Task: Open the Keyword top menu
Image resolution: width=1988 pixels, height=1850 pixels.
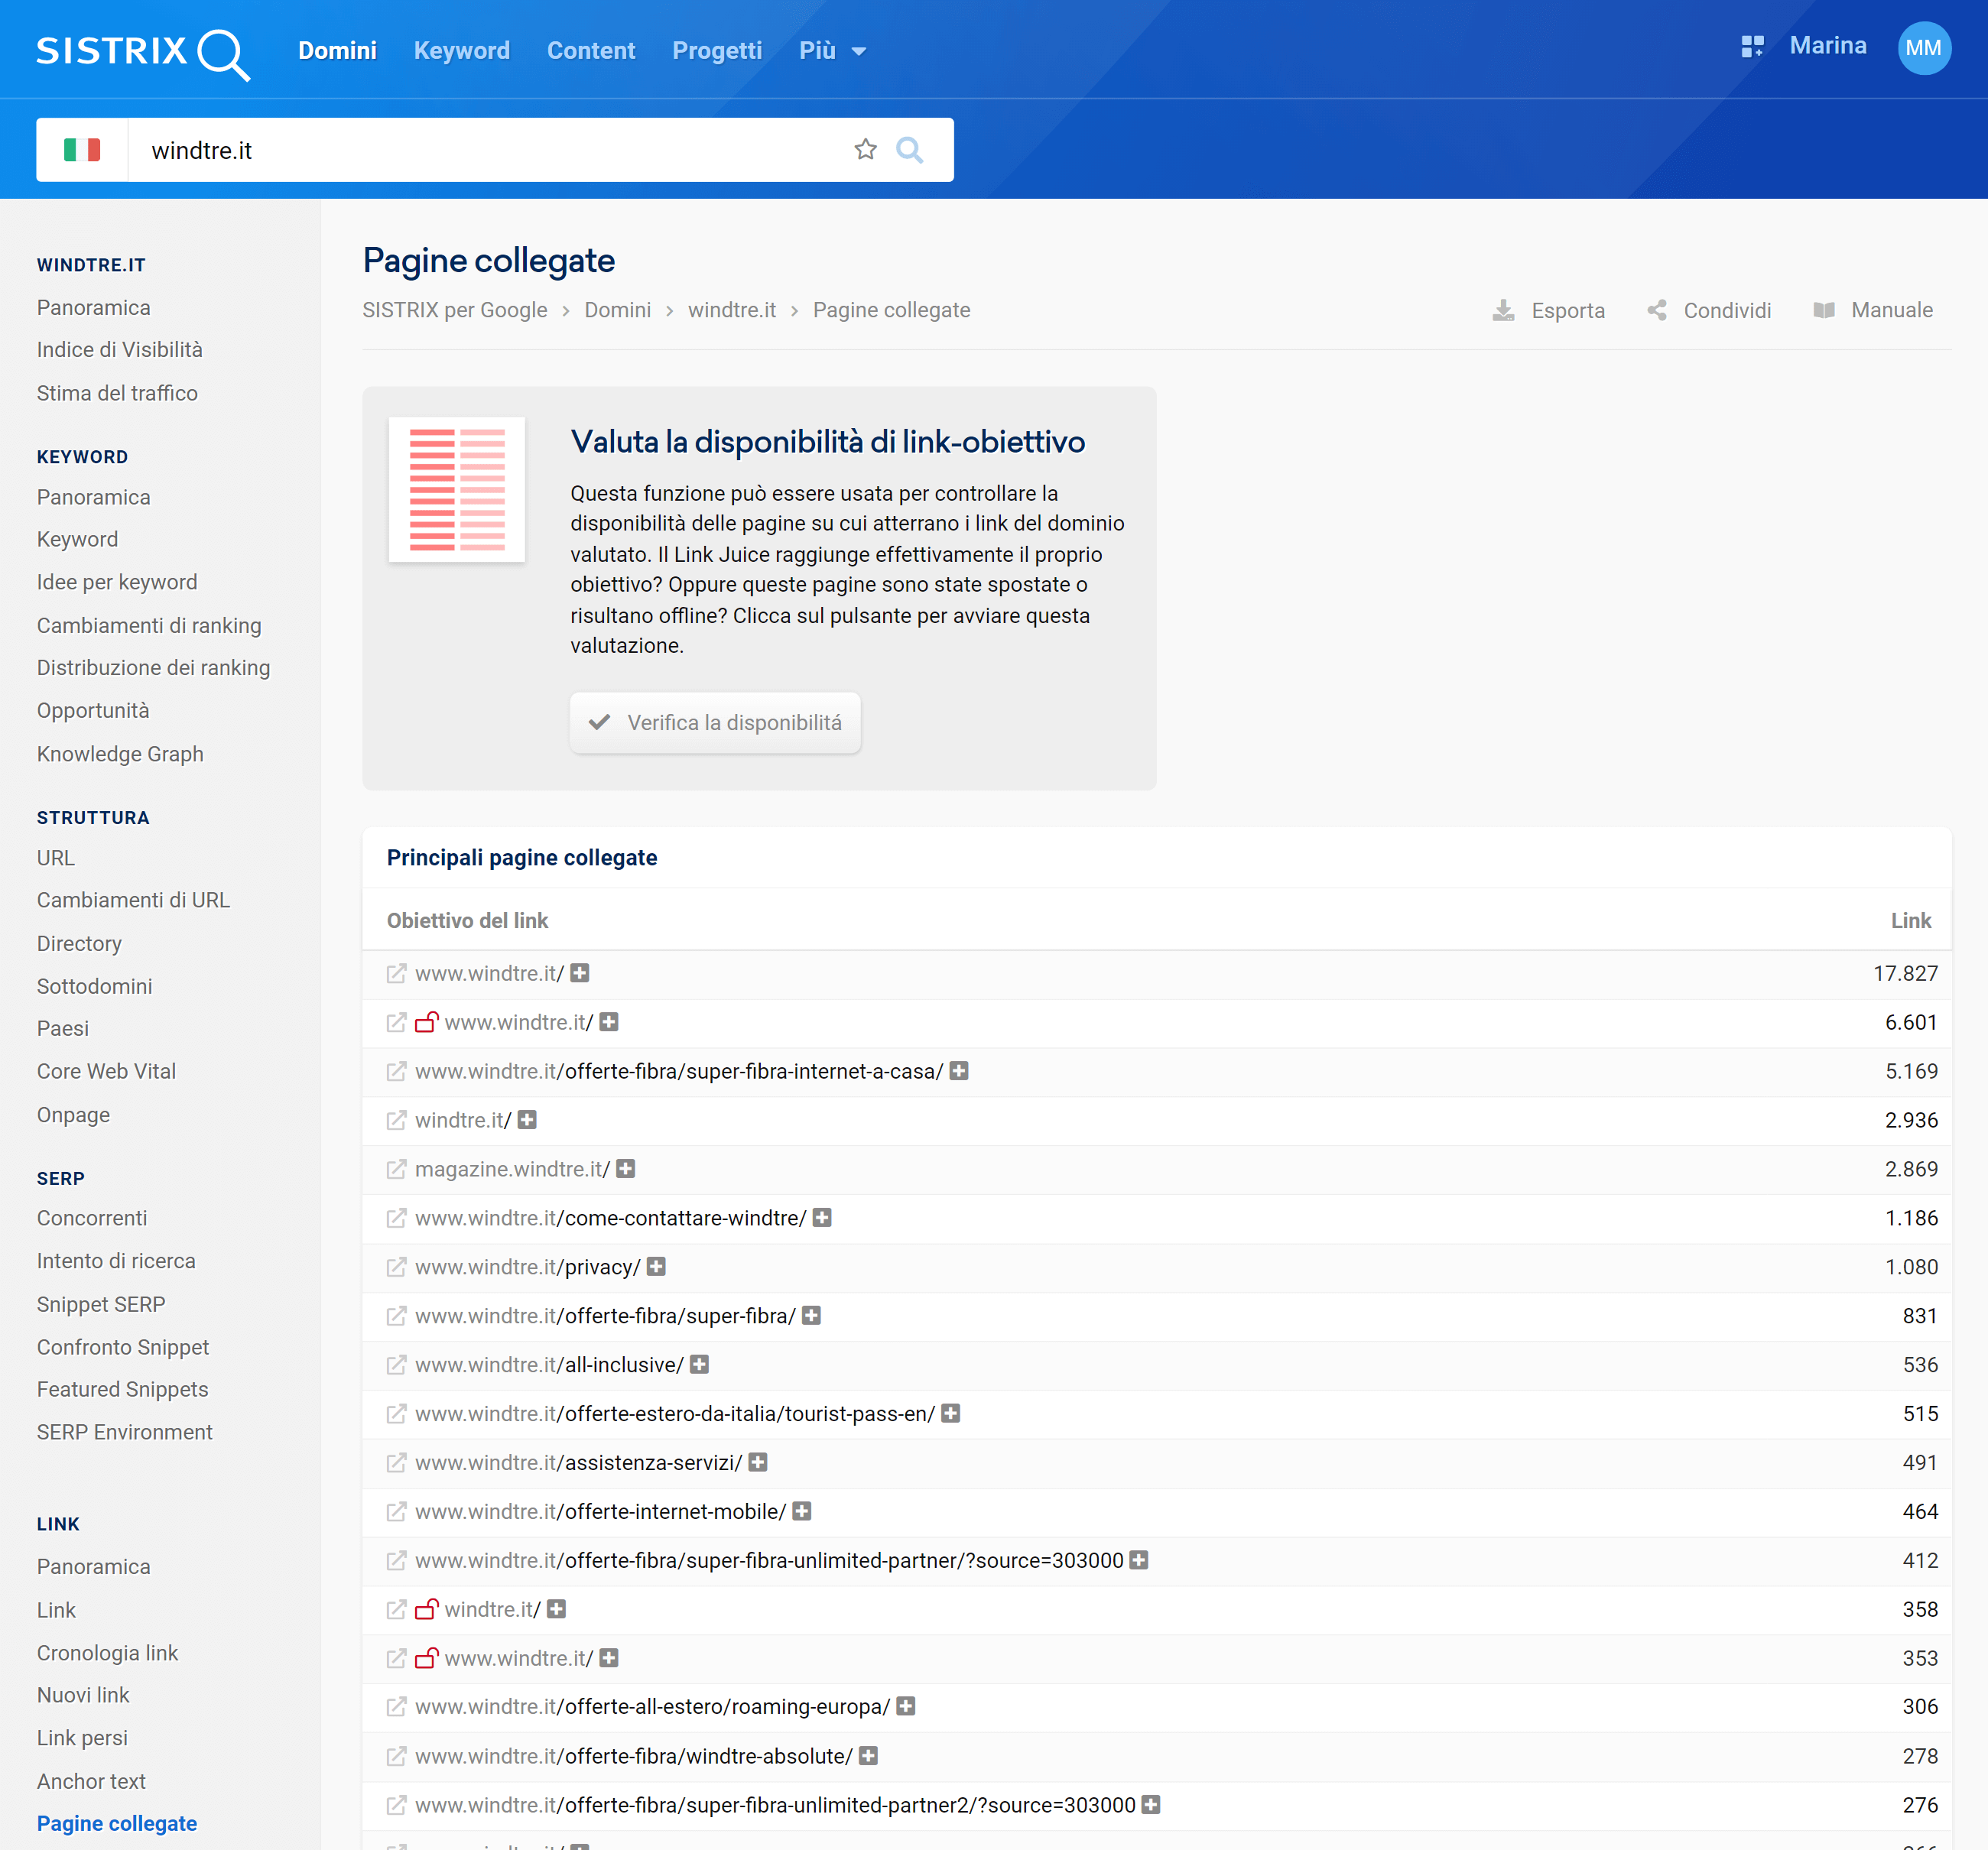Action: [462, 51]
